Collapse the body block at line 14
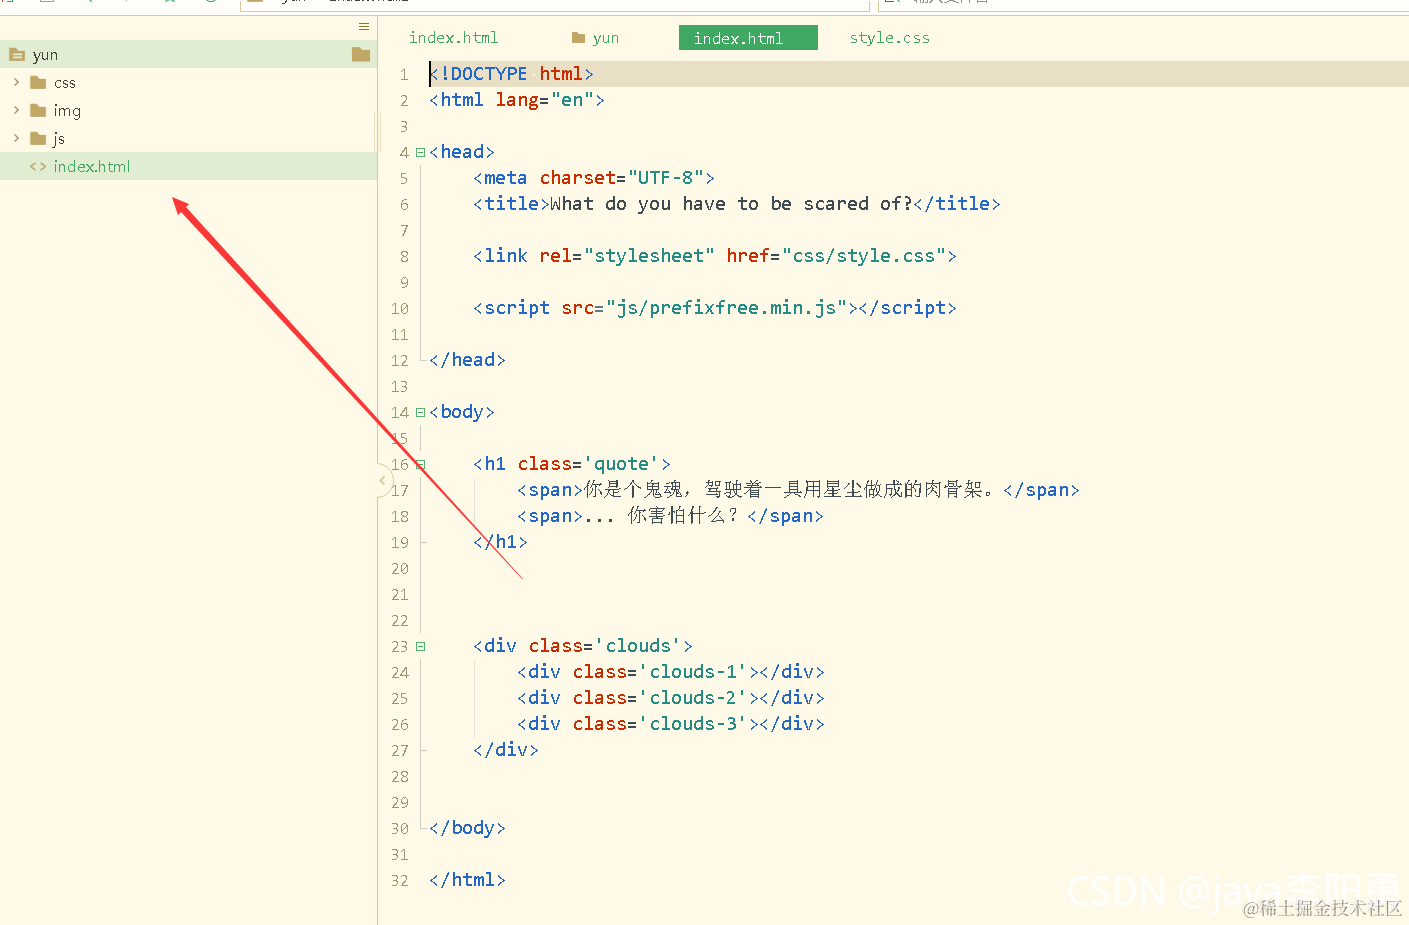 coord(420,413)
